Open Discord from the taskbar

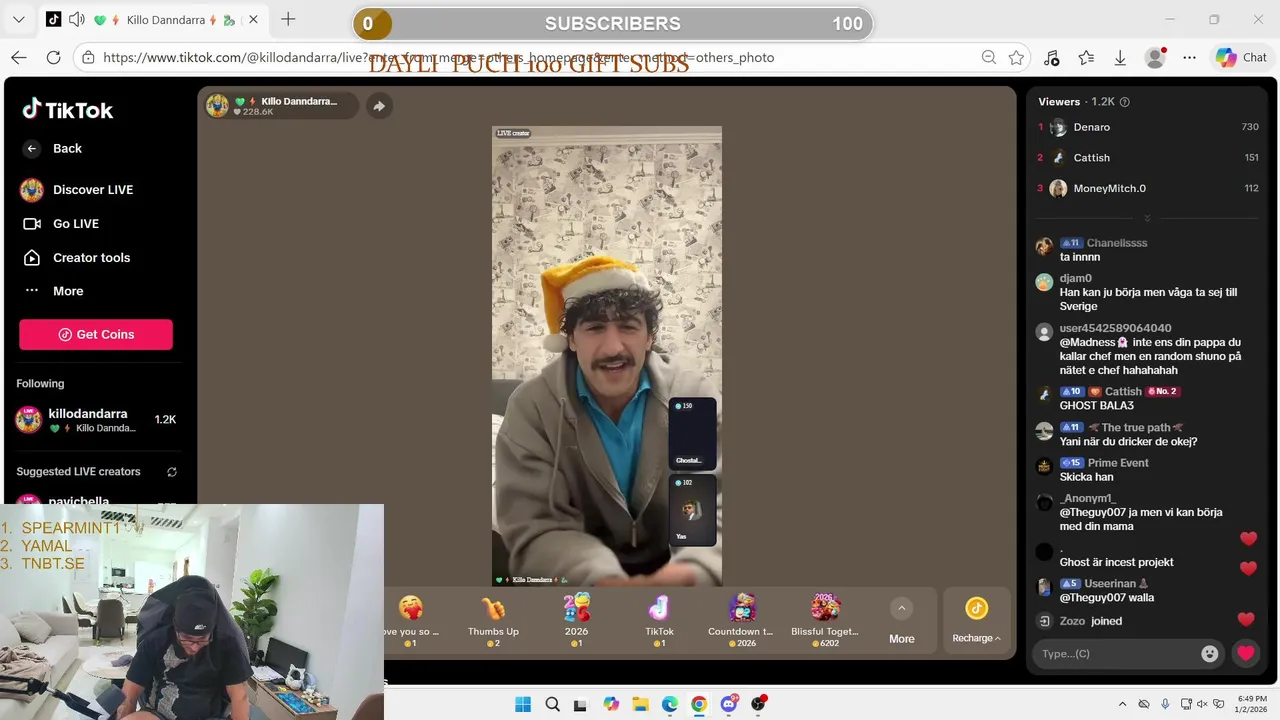(729, 704)
